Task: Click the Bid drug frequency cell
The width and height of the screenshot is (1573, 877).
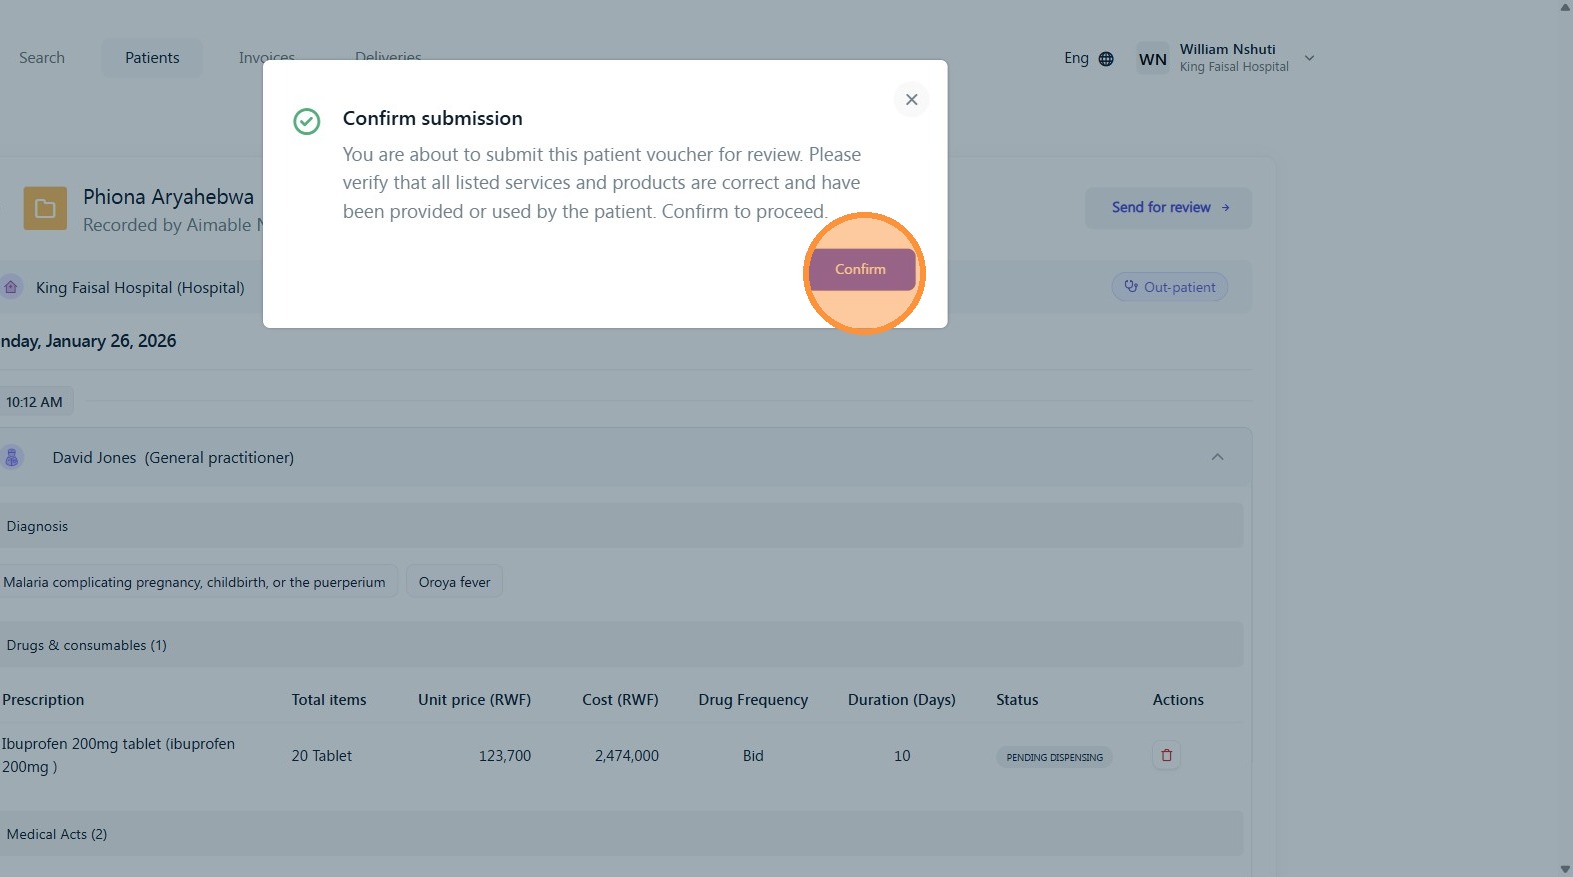Action: pos(753,756)
